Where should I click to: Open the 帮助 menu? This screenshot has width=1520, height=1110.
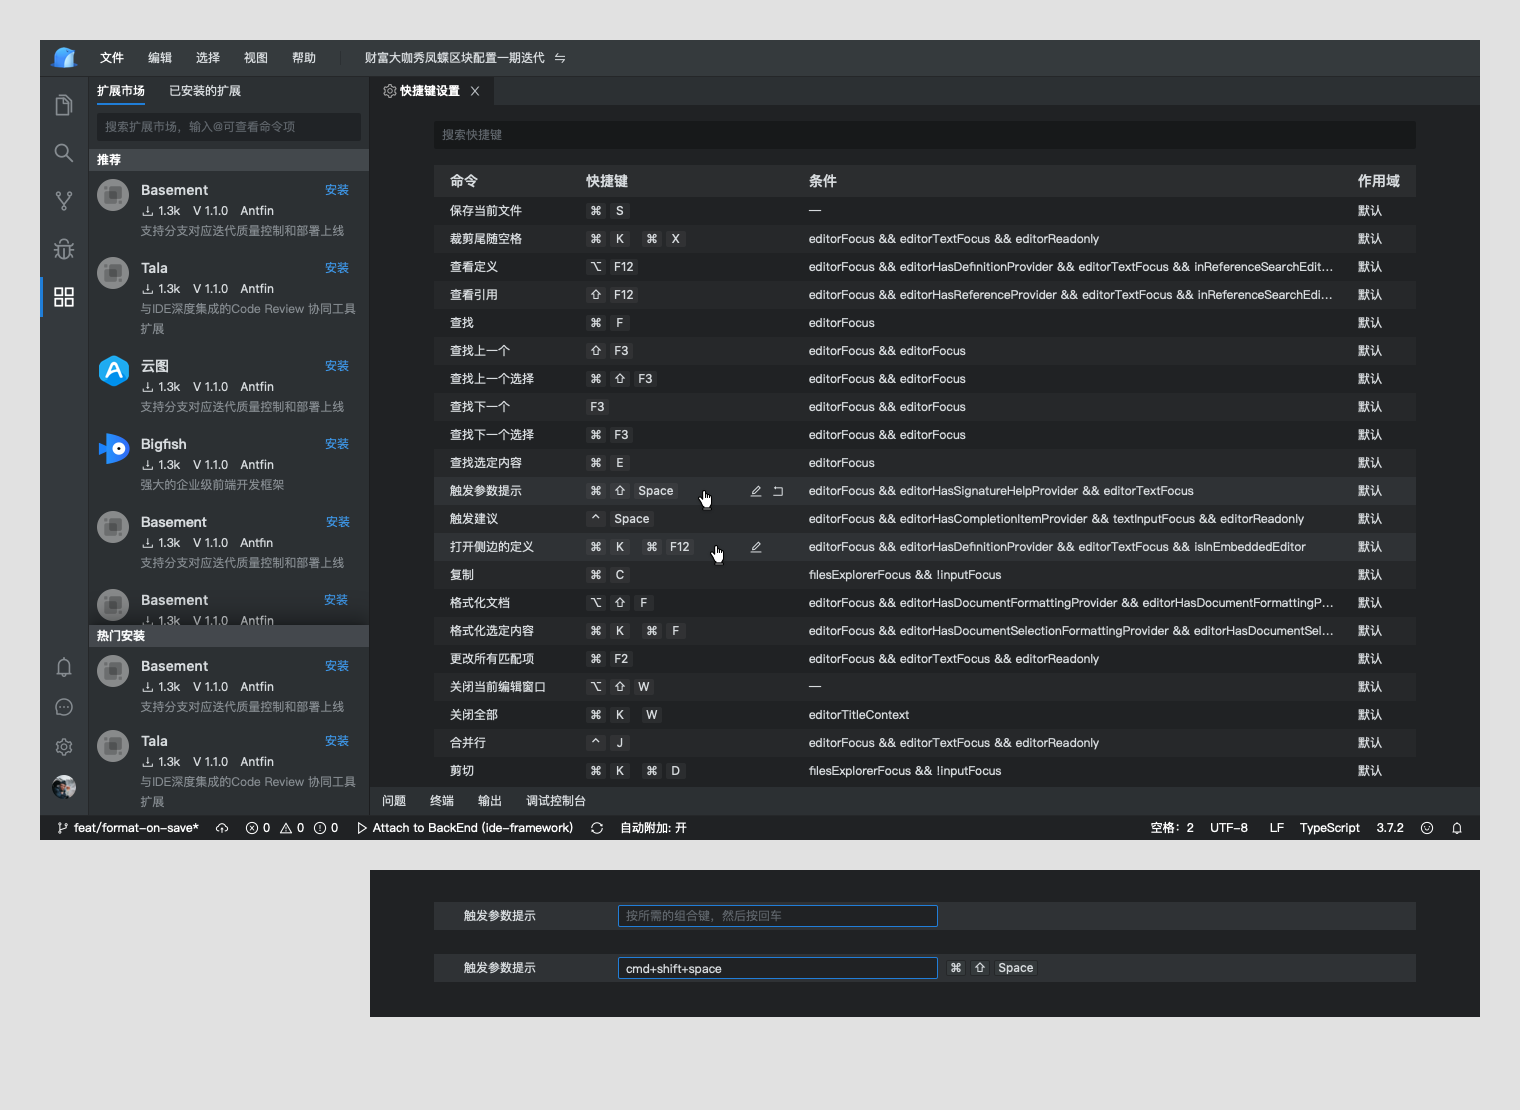[304, 58]
